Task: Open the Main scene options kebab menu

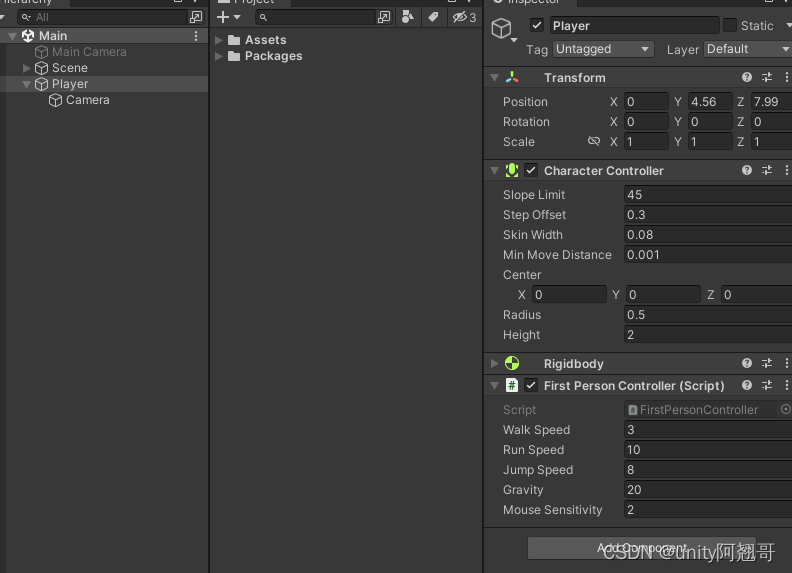Action: pyautogui.click(x=196, y=36)
